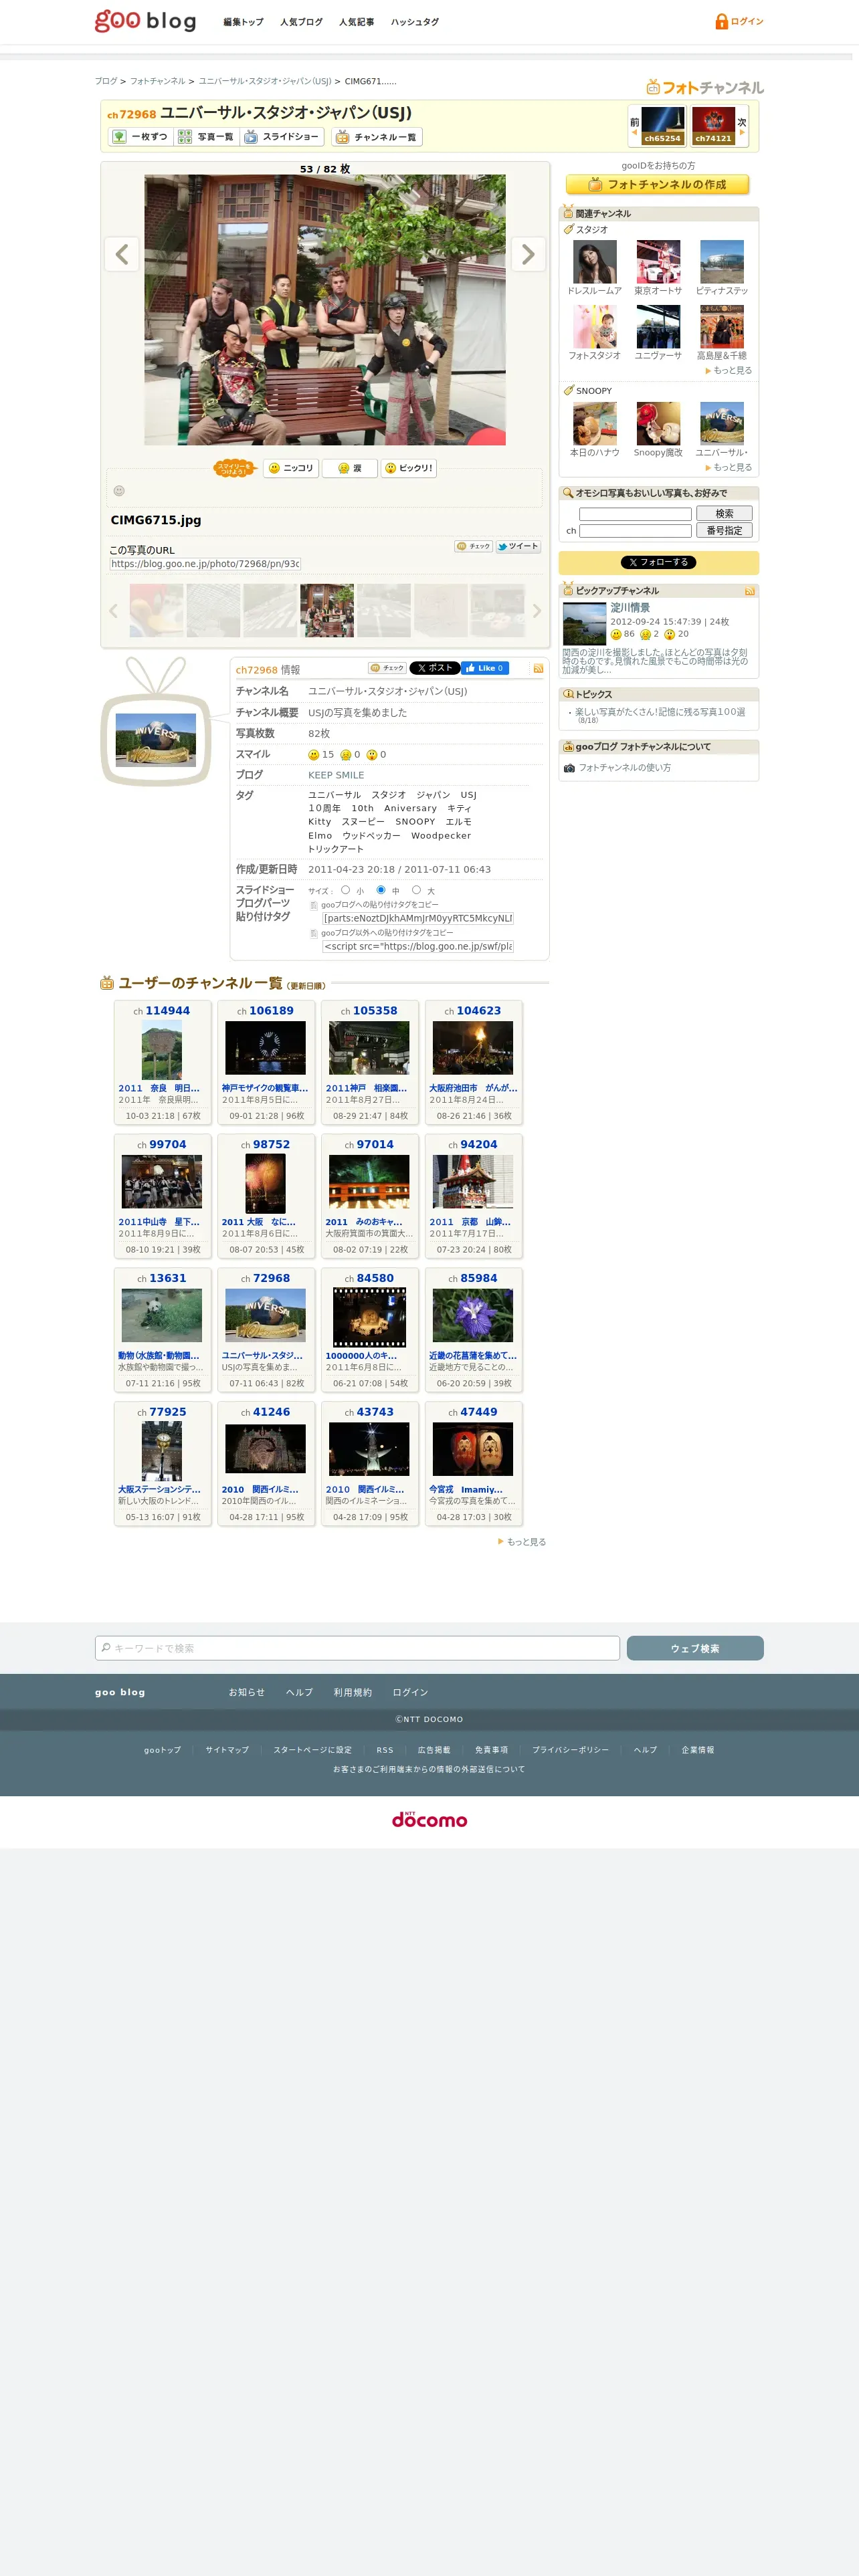This screenshot has height=2576, width=859.
Task: Select slideshow size 小 radio
Action: click(x=345, y=889)
